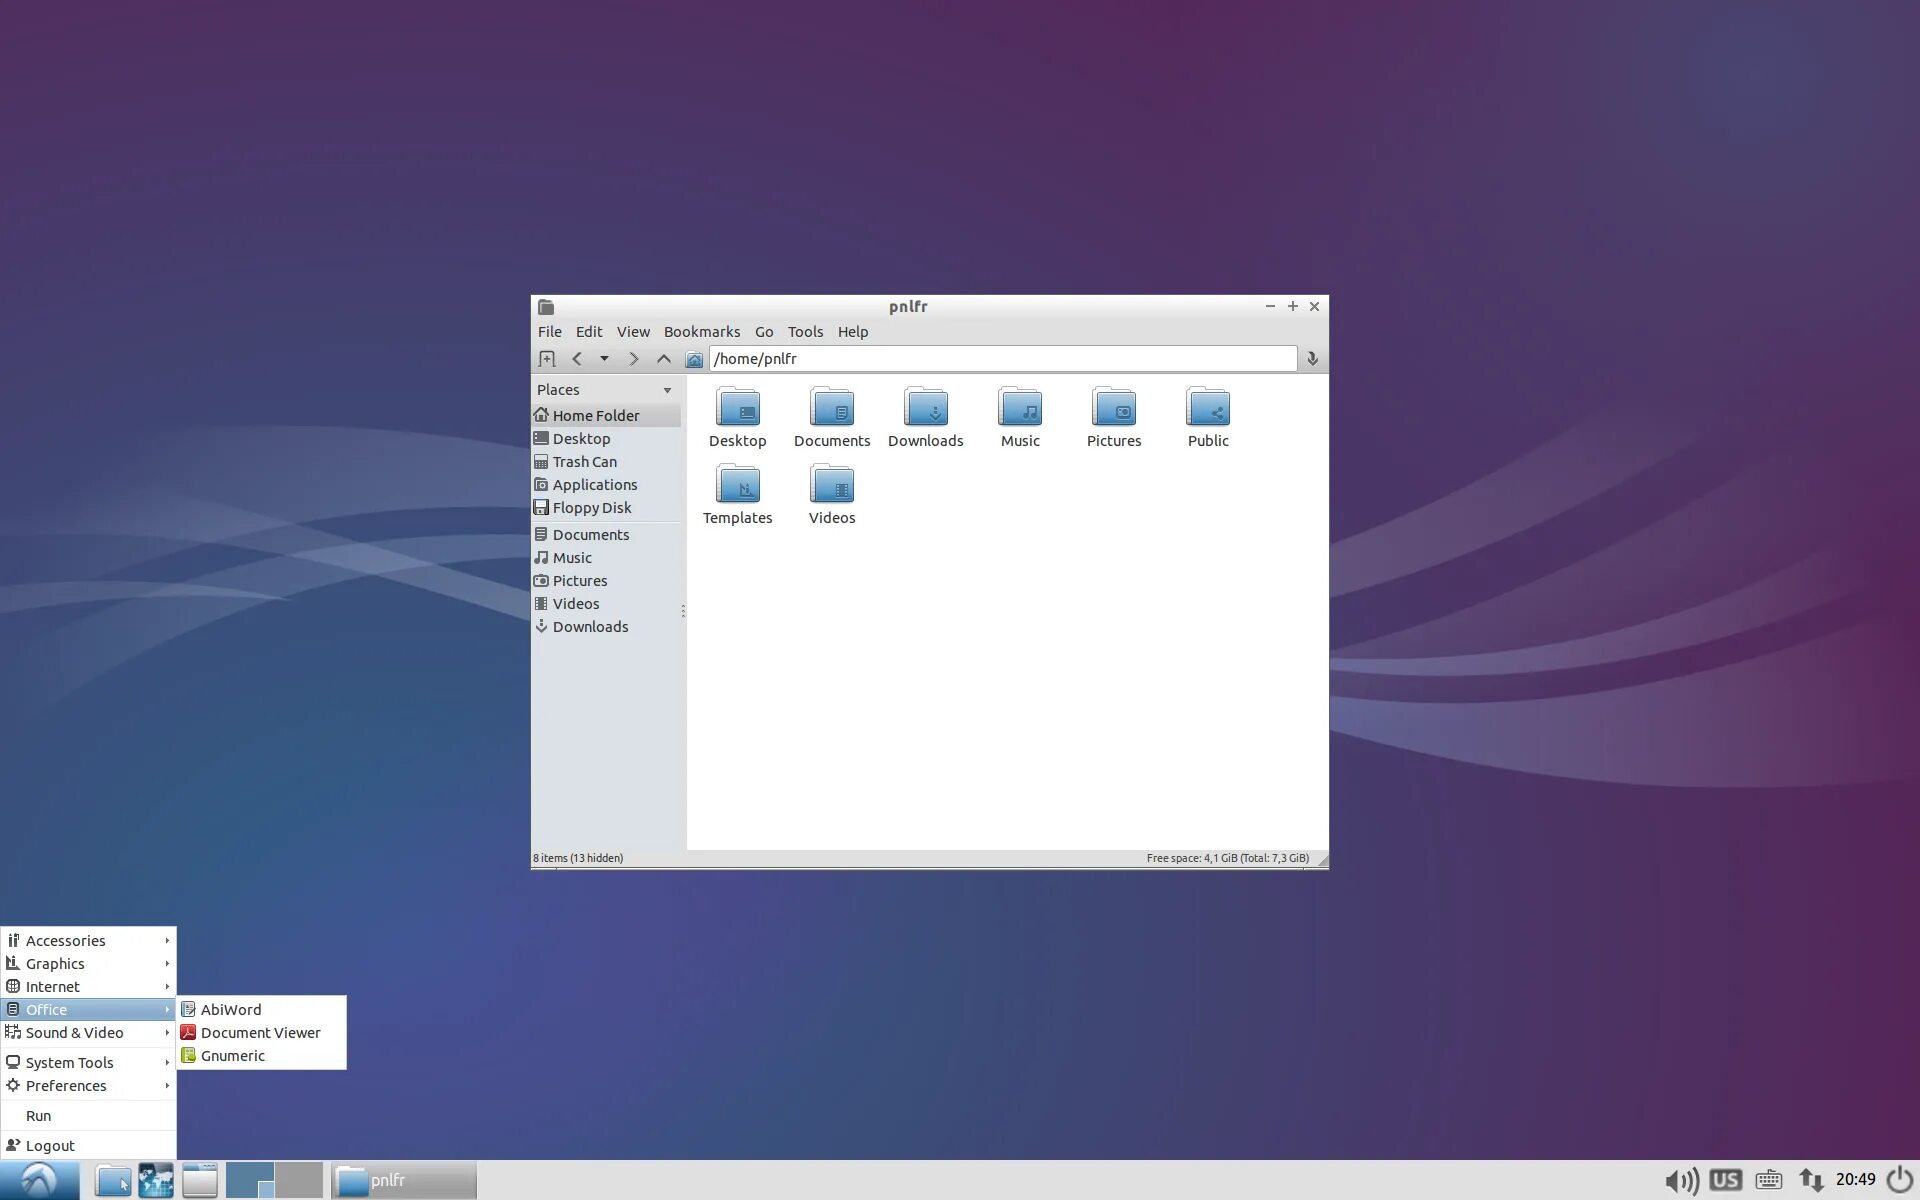Image resolution: width=1920 pixels, height=1200 pixels.
Task: Click the home folder toolbar icon
Action: pyautogui.click(x=694, y=359)
